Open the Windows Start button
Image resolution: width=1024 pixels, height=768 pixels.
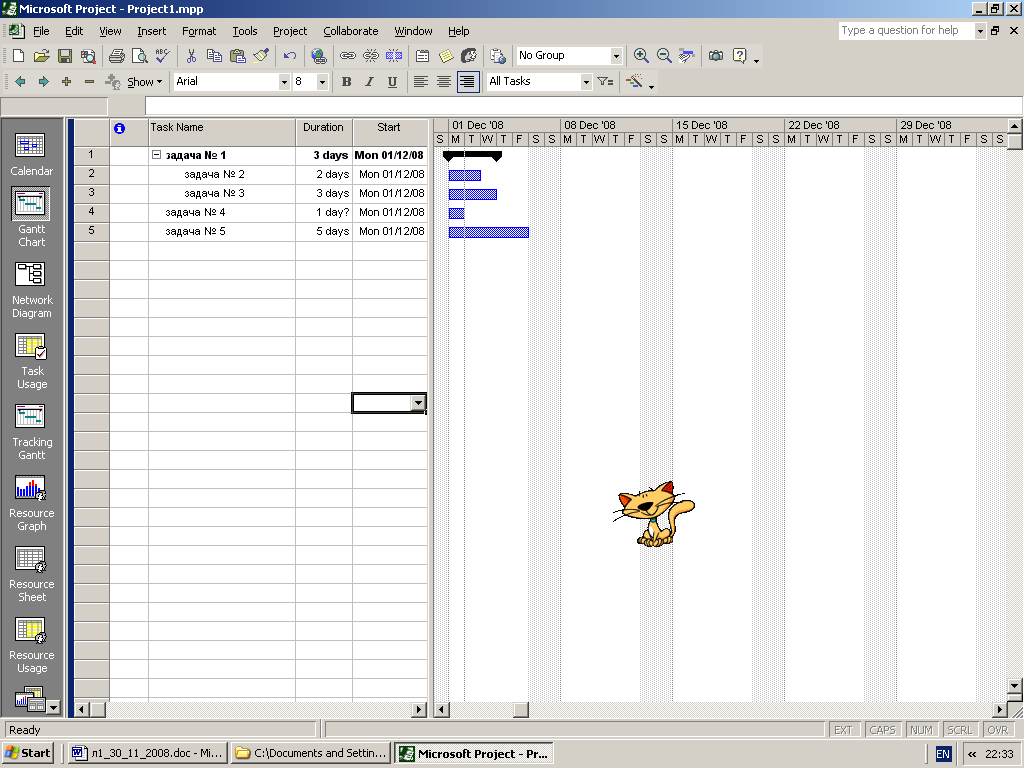pos(27,753)
